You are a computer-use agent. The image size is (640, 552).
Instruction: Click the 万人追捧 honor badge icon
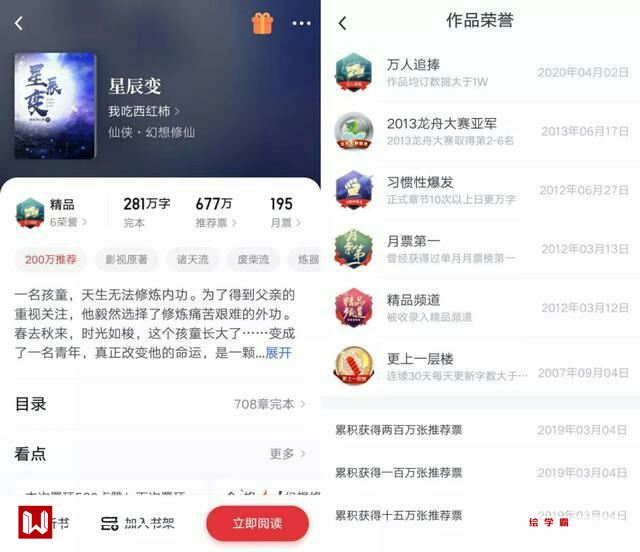[x=353, y=72]
